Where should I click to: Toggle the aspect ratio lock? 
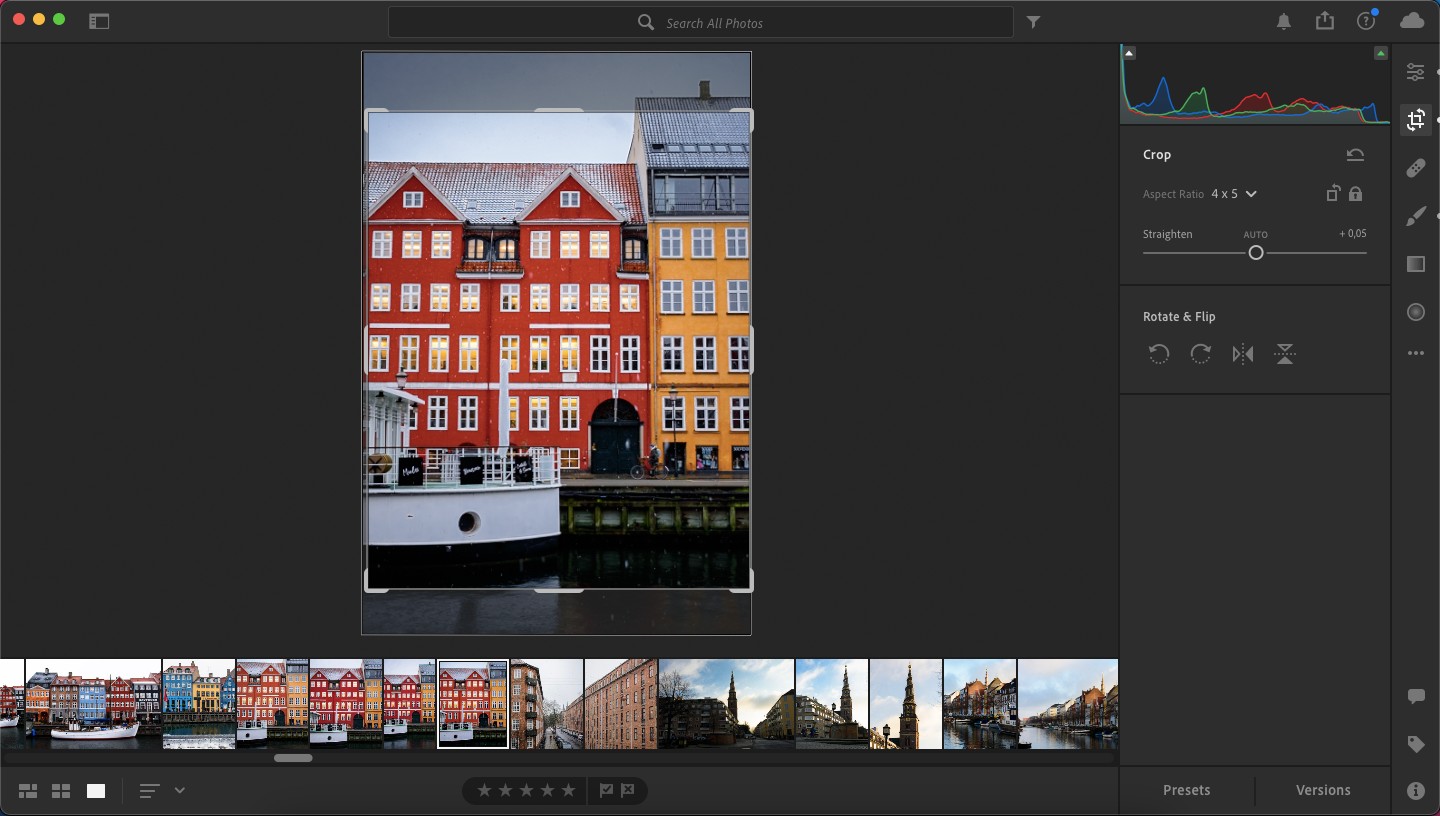(1355, 194)
